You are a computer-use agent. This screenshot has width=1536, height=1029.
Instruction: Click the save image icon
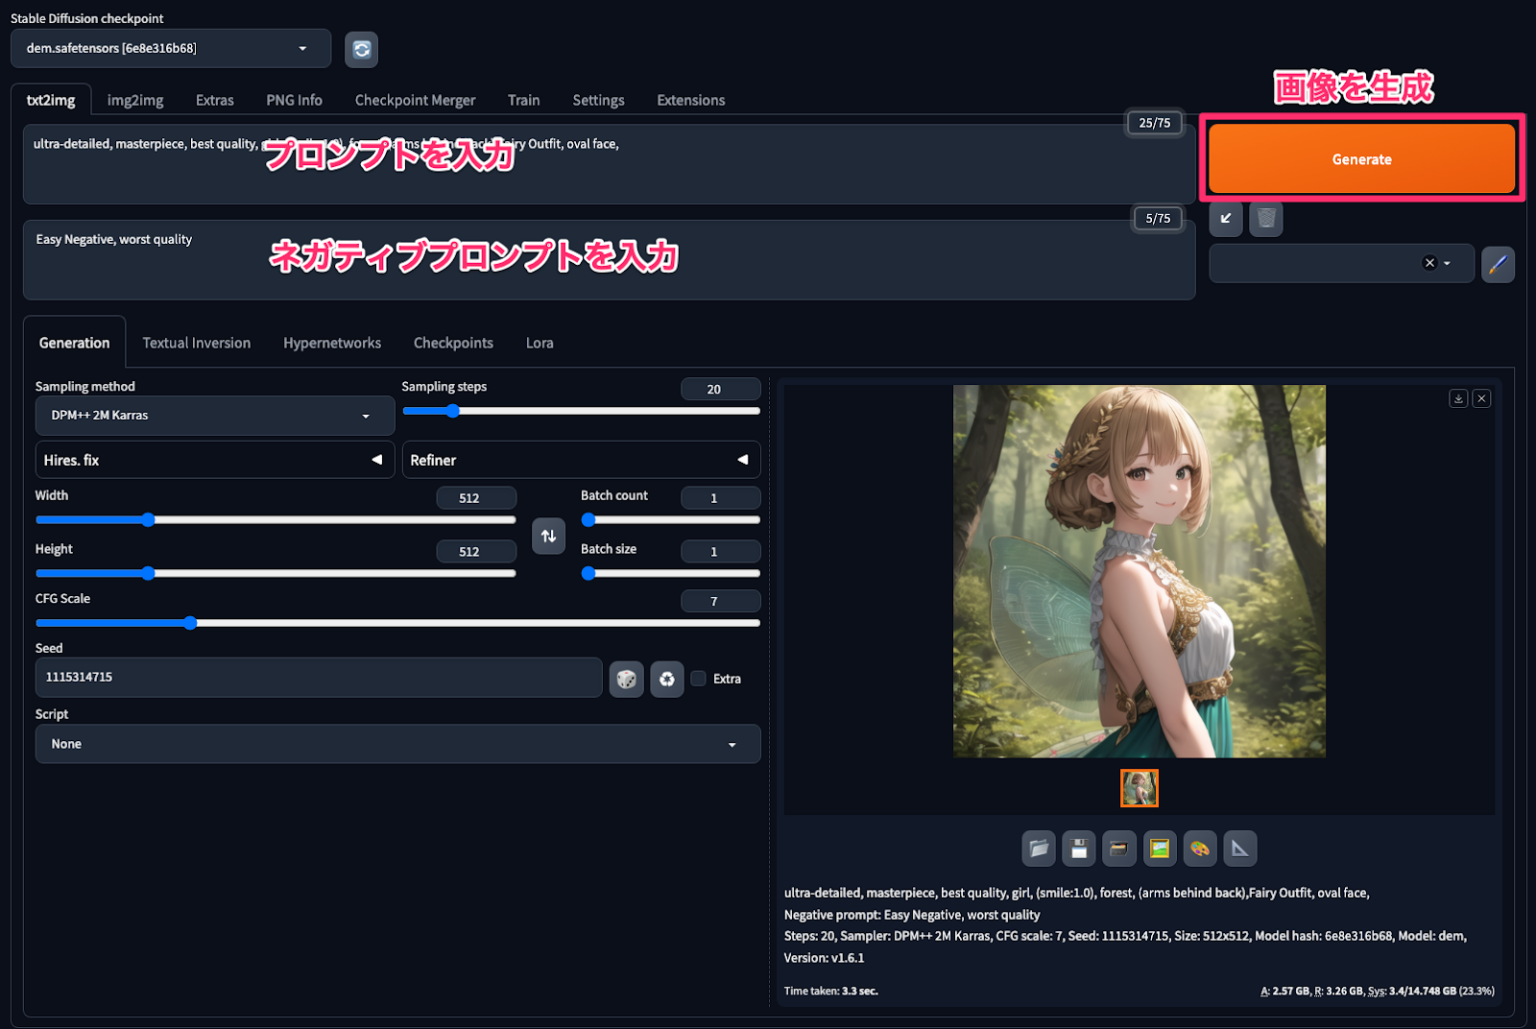(x=1079, y=848)
